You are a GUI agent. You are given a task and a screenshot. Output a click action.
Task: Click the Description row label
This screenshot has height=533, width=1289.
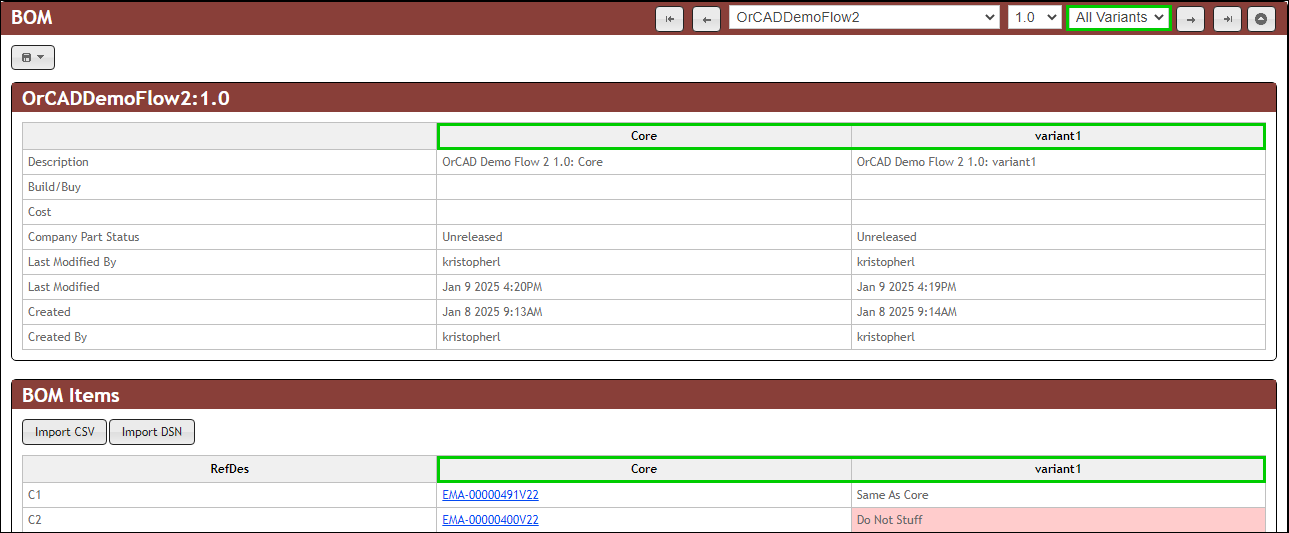[58, 162]
